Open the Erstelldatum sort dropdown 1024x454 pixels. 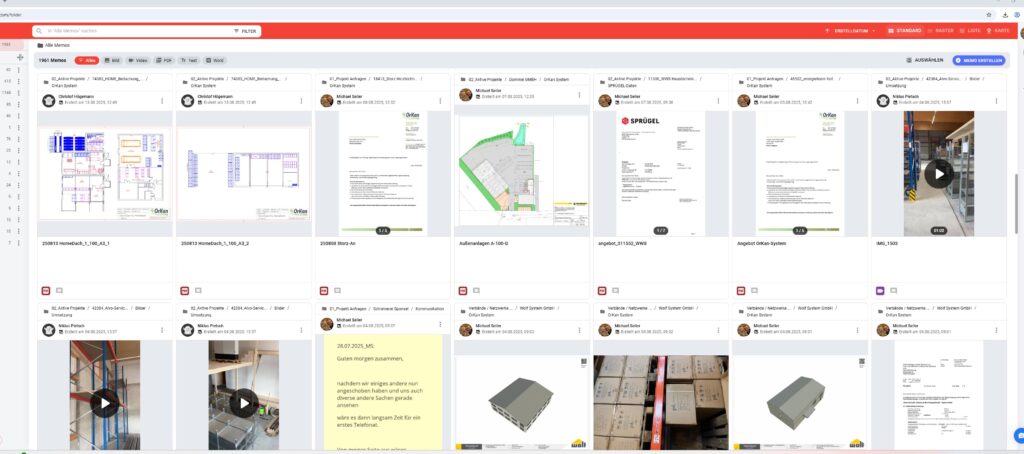850,31
